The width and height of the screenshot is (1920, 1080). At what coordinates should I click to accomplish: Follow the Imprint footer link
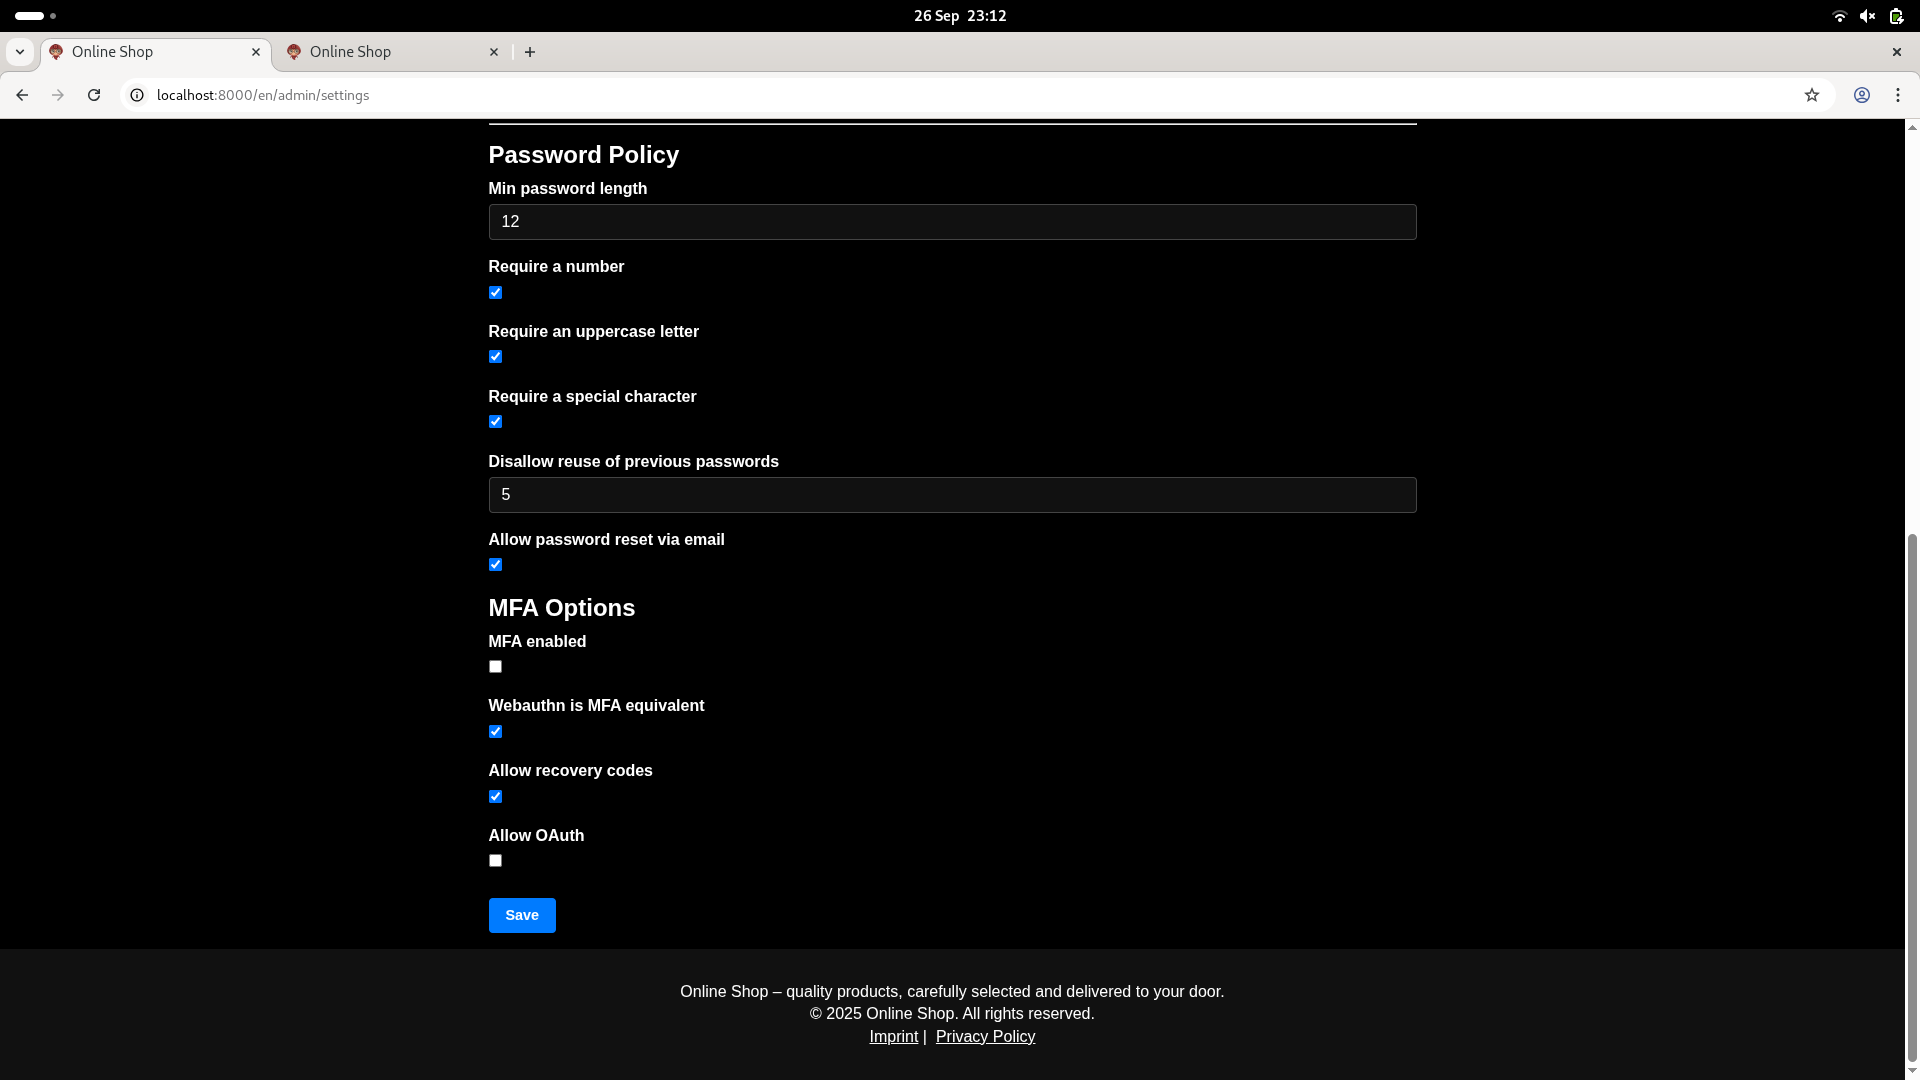[893, 1037]
